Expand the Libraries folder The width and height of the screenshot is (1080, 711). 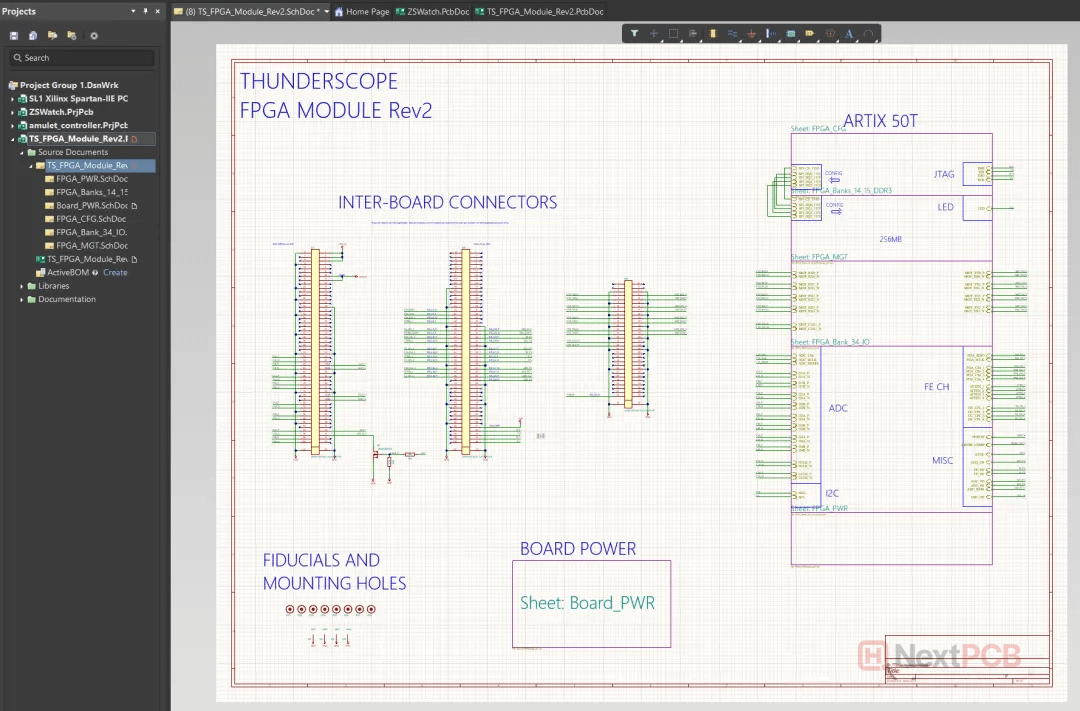(22, 286)
